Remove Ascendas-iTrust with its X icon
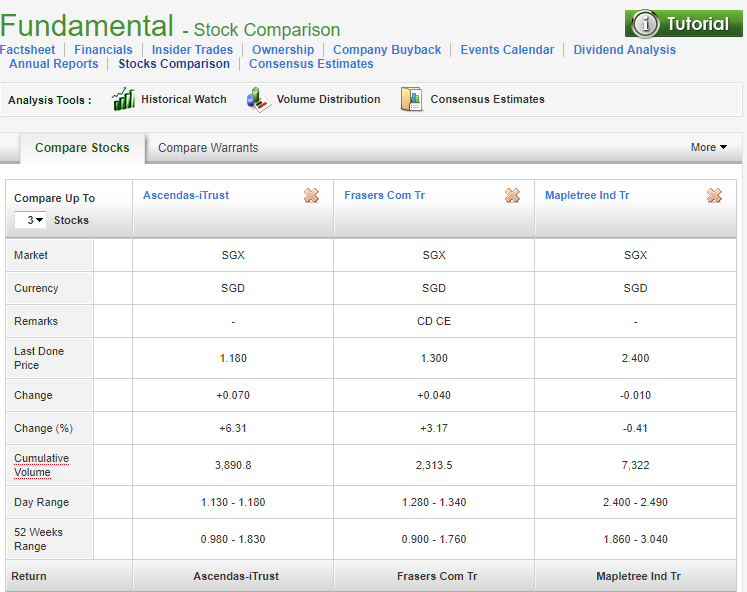This screenshot has height=592, width=747. 312,195
